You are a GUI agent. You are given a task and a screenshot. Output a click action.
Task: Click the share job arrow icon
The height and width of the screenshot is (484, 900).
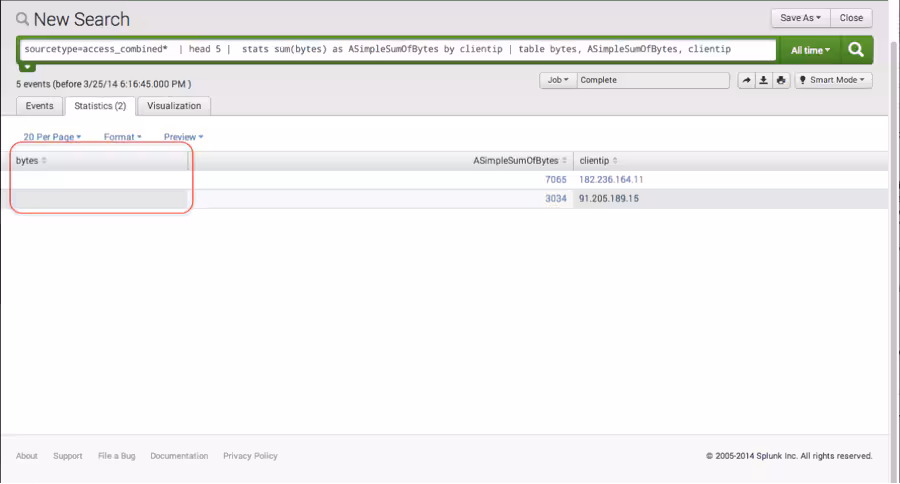(x=746, y=80)
